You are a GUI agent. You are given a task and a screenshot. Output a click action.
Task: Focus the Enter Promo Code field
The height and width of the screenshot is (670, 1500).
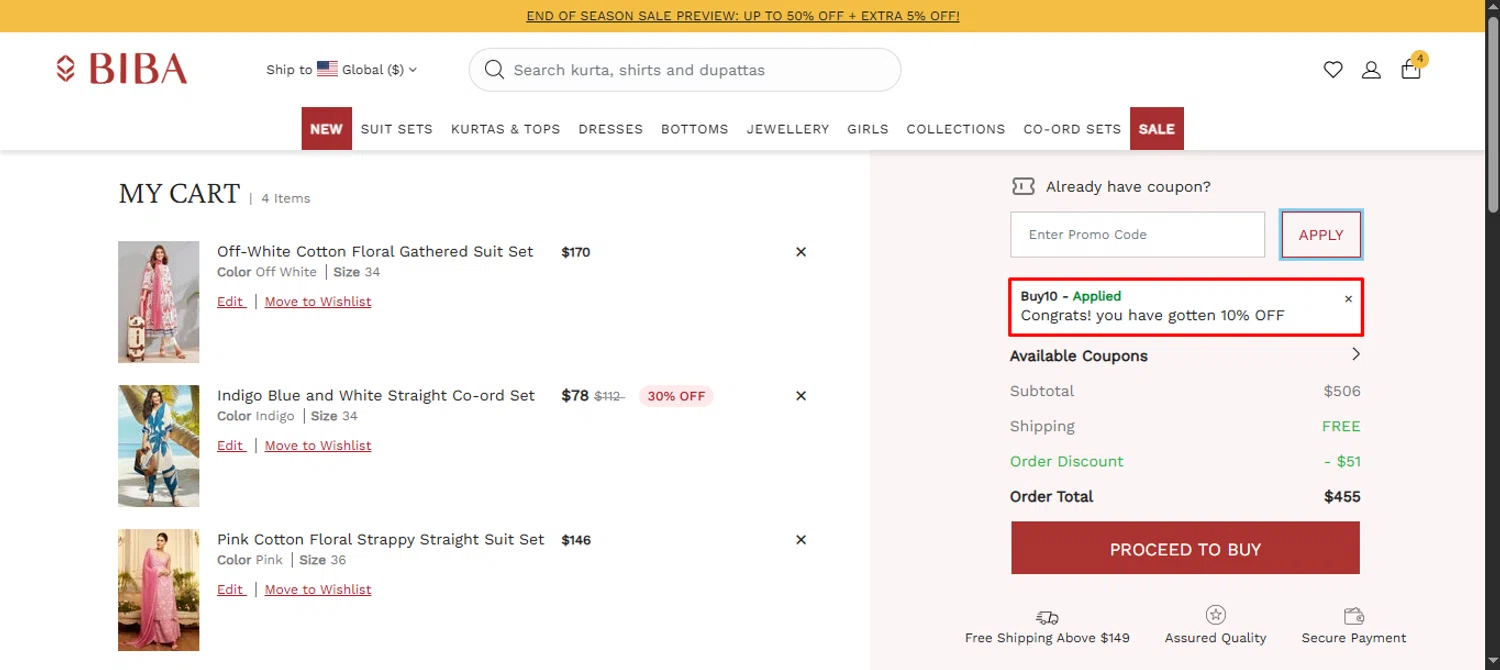coord(1138,235)
